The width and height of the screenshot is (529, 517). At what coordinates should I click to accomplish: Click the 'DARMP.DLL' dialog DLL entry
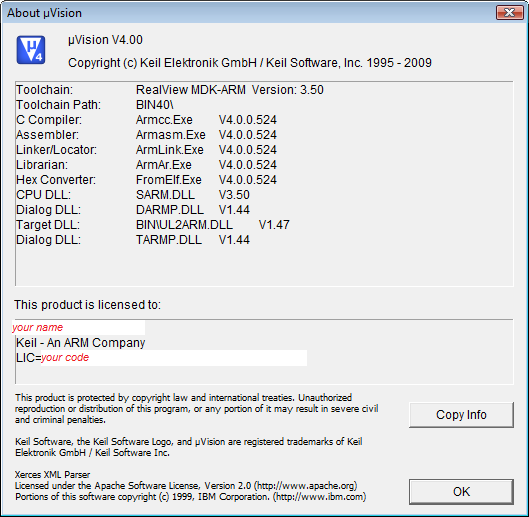click(170, 210)
